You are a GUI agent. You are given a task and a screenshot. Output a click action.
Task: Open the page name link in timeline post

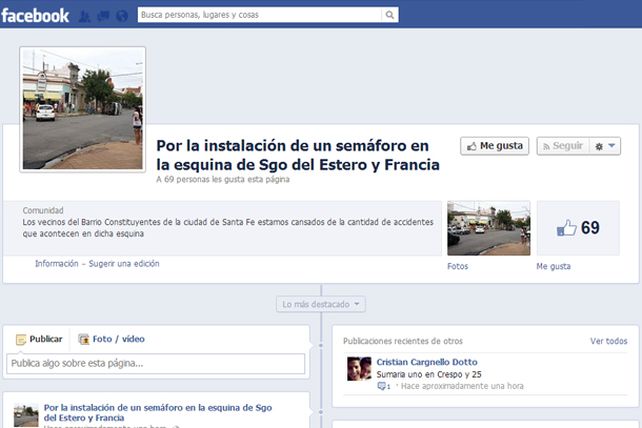coord(158,412)
